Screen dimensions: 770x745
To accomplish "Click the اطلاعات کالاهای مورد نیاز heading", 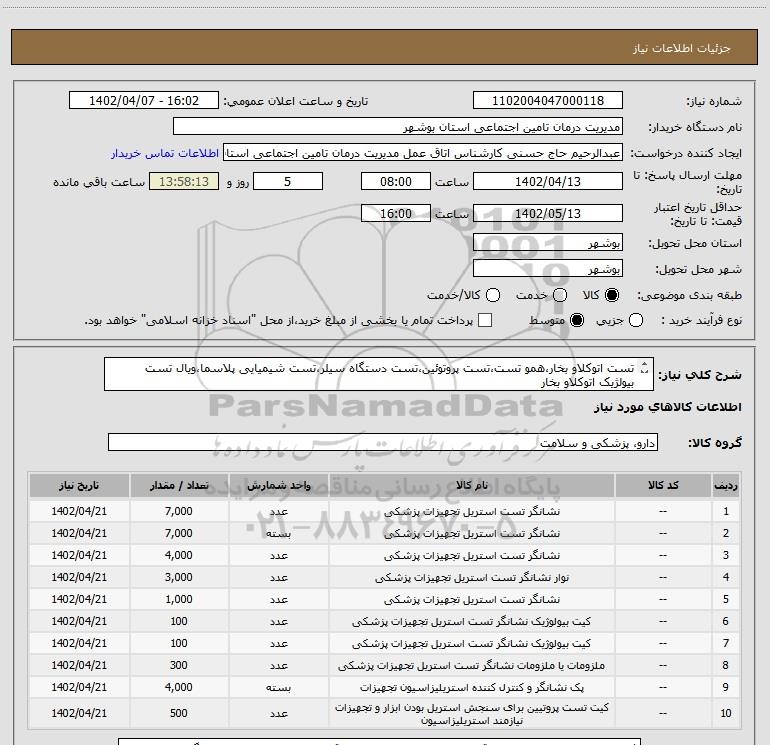I will pos(667,407).
